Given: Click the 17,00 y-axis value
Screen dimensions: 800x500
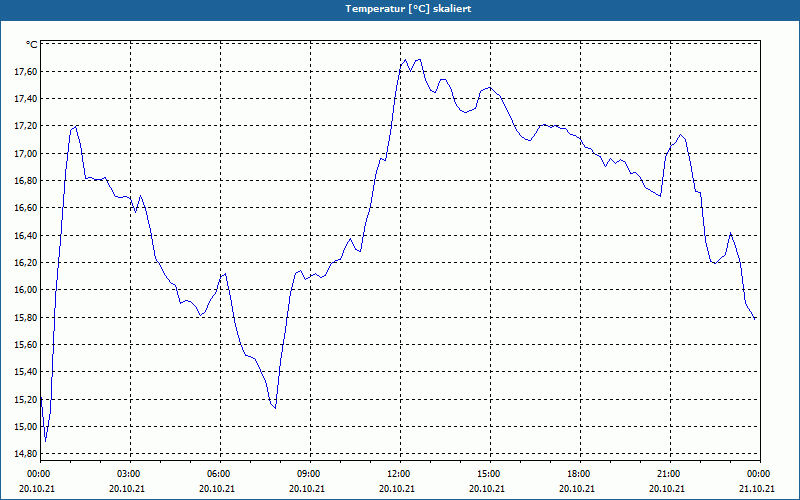Looking at the screenshot, I should tap(26, 154).
